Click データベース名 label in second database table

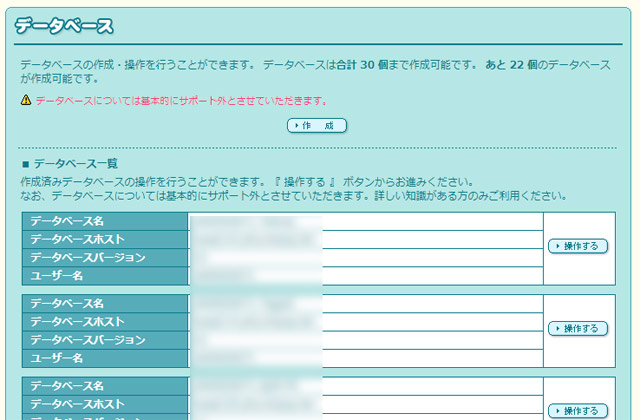67,303
